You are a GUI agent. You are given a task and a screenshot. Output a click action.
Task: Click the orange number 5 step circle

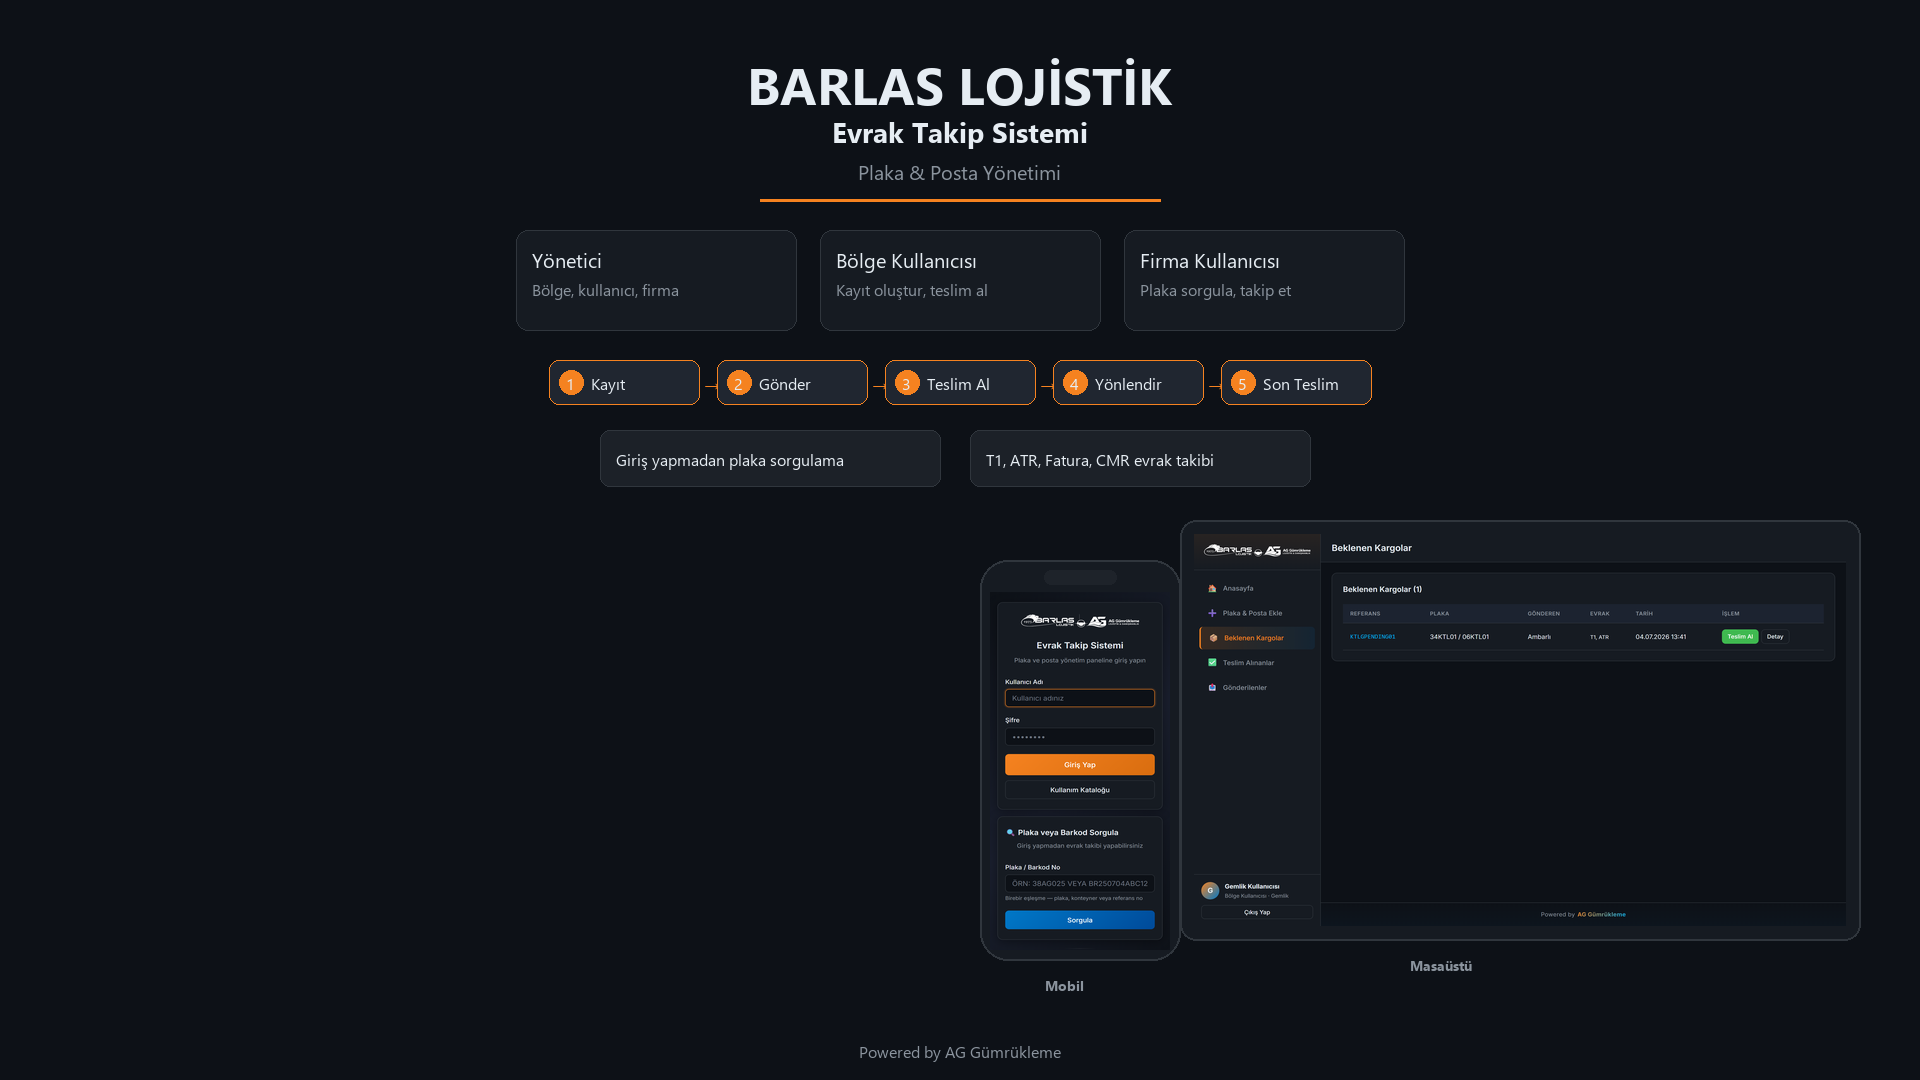[x=1243, y=383]
